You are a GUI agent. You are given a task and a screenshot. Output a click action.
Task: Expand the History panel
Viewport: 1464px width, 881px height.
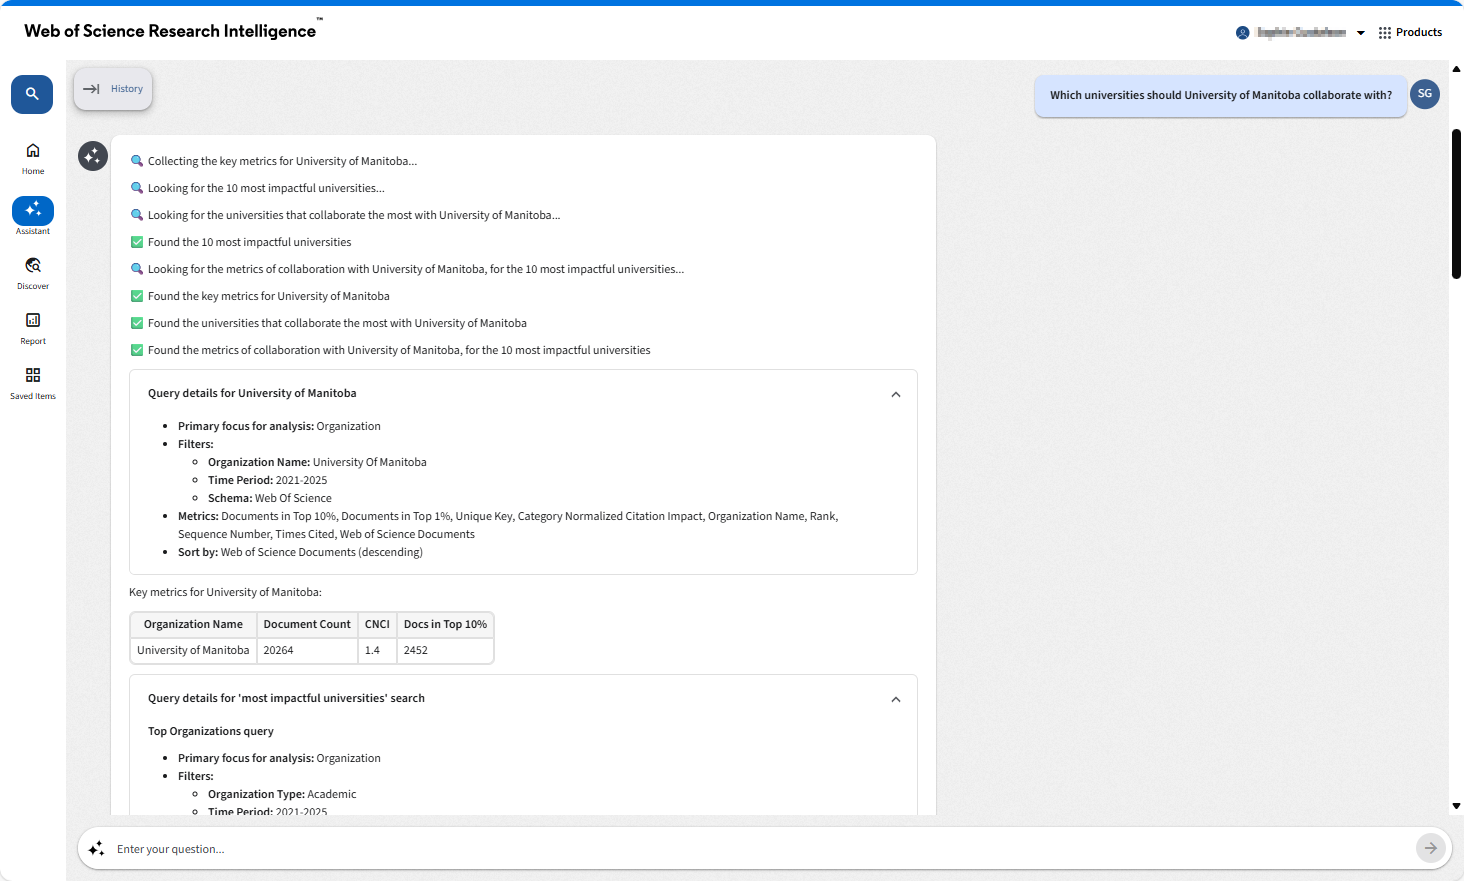click(113, 89)
